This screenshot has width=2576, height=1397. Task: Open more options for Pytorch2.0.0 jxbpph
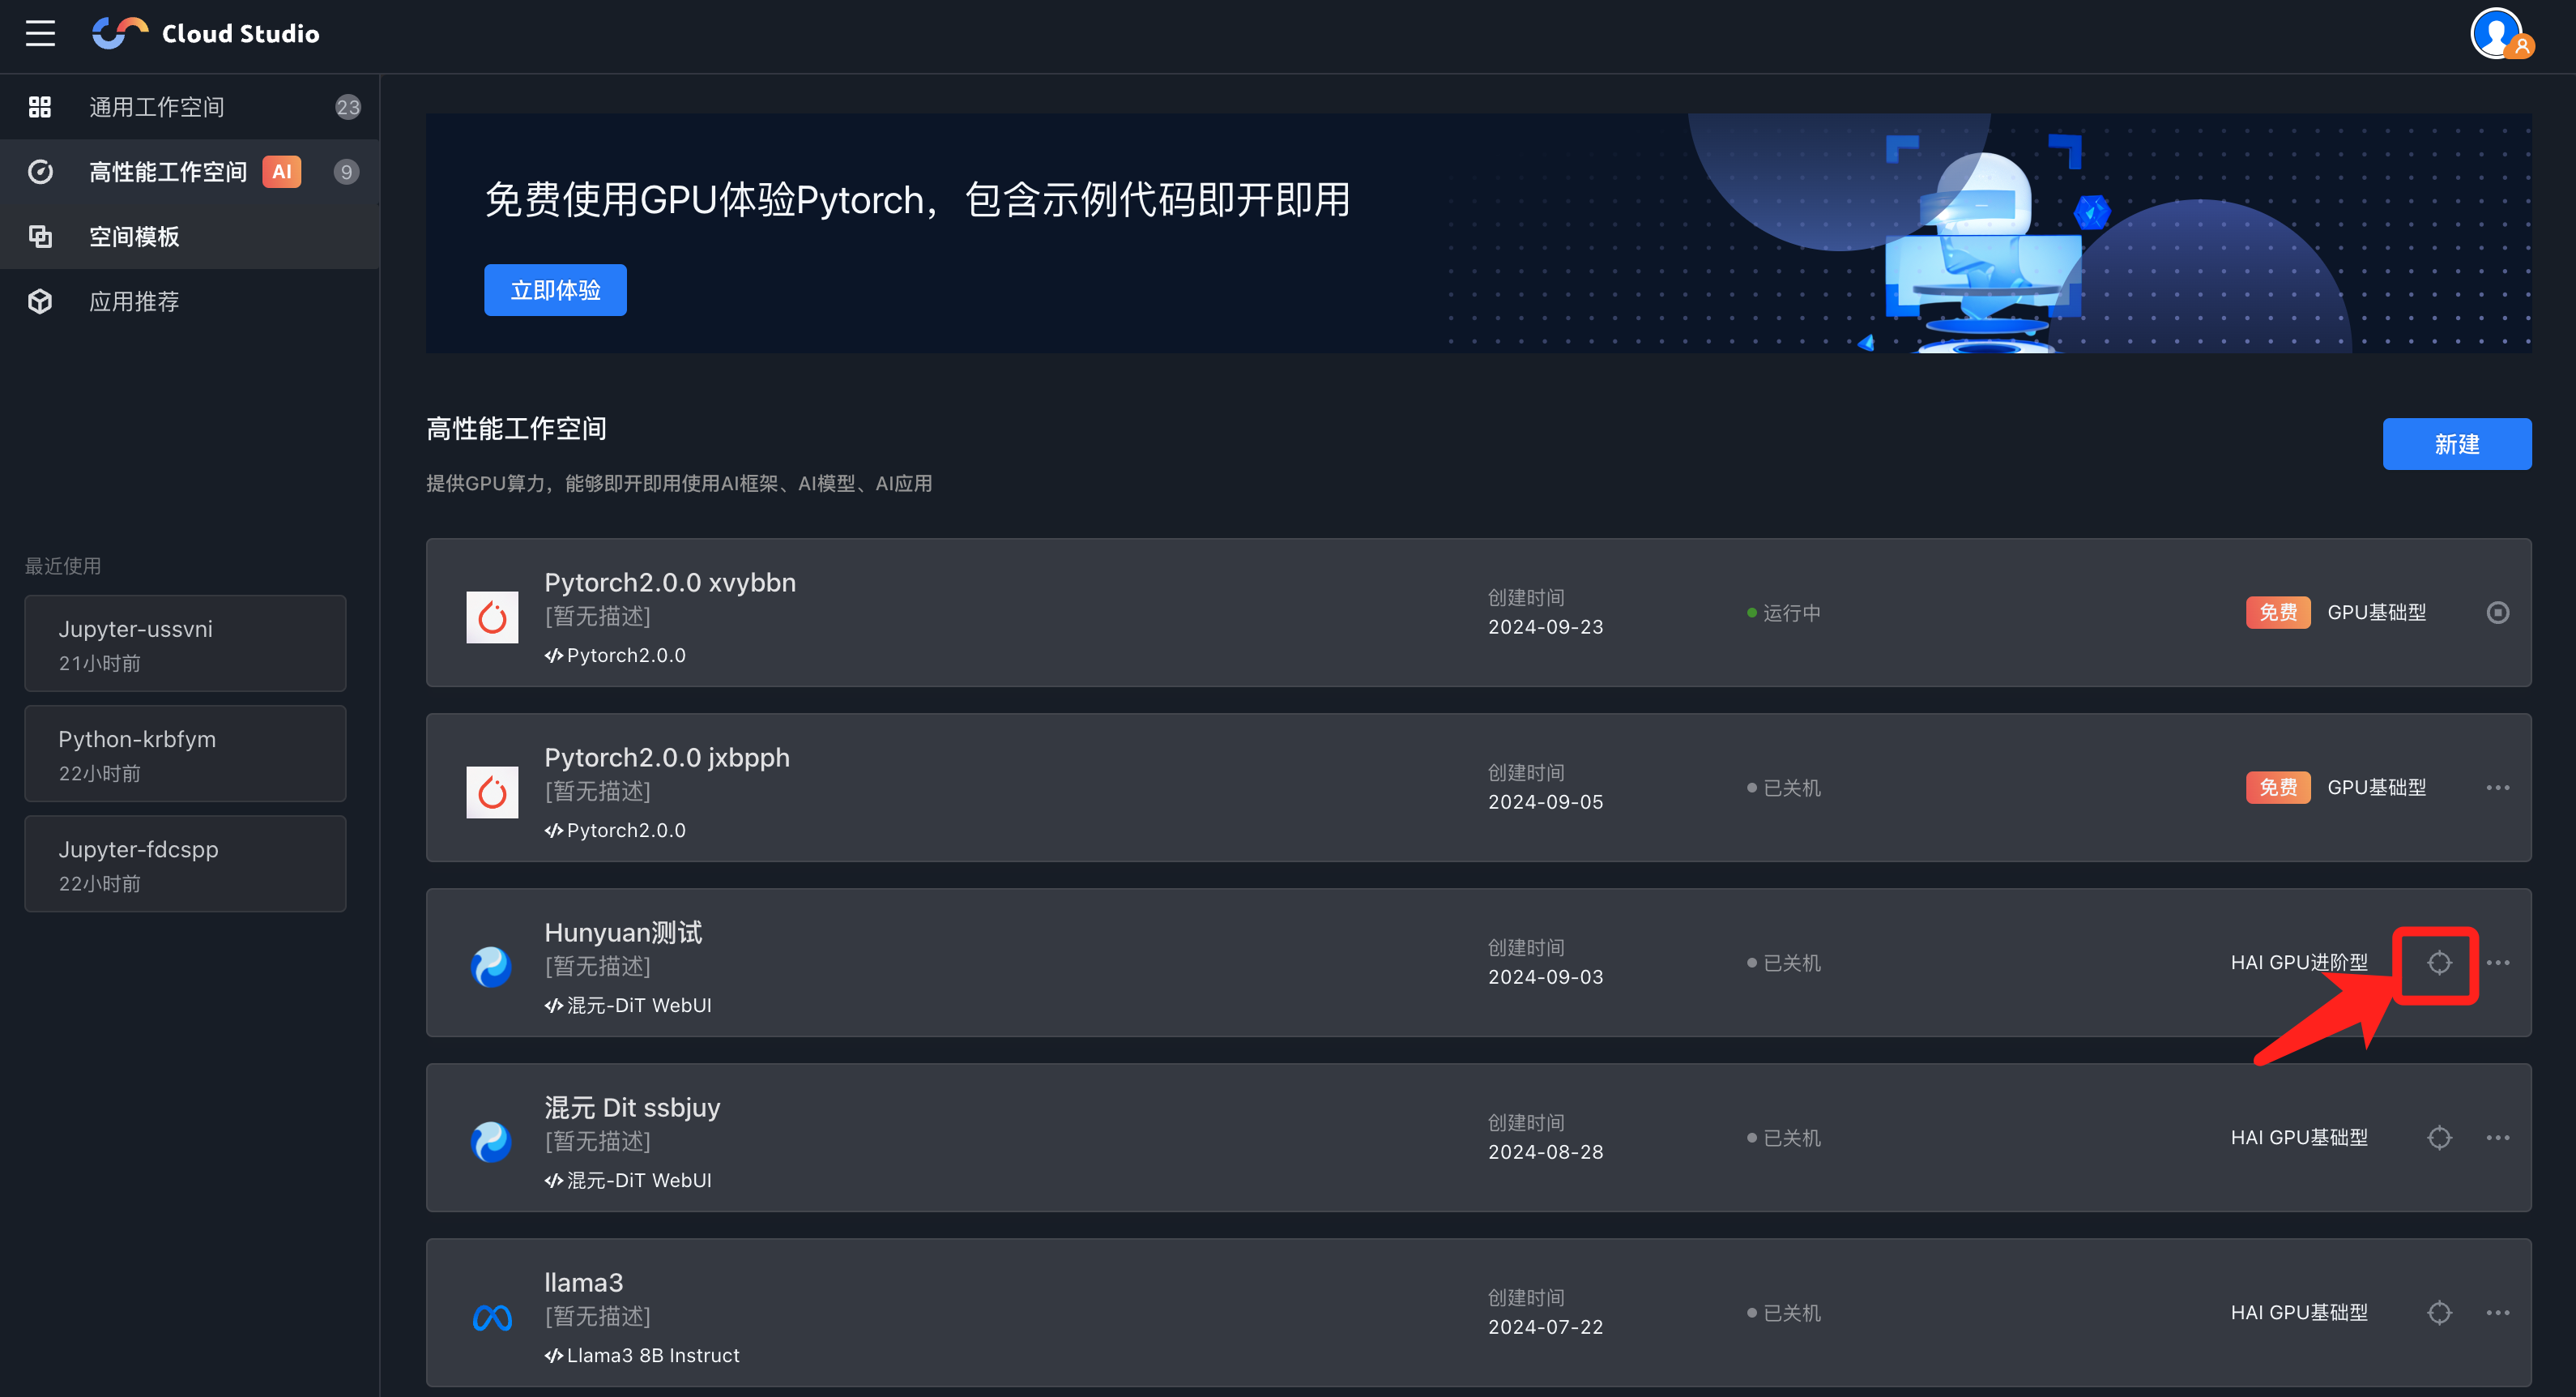2497,788
